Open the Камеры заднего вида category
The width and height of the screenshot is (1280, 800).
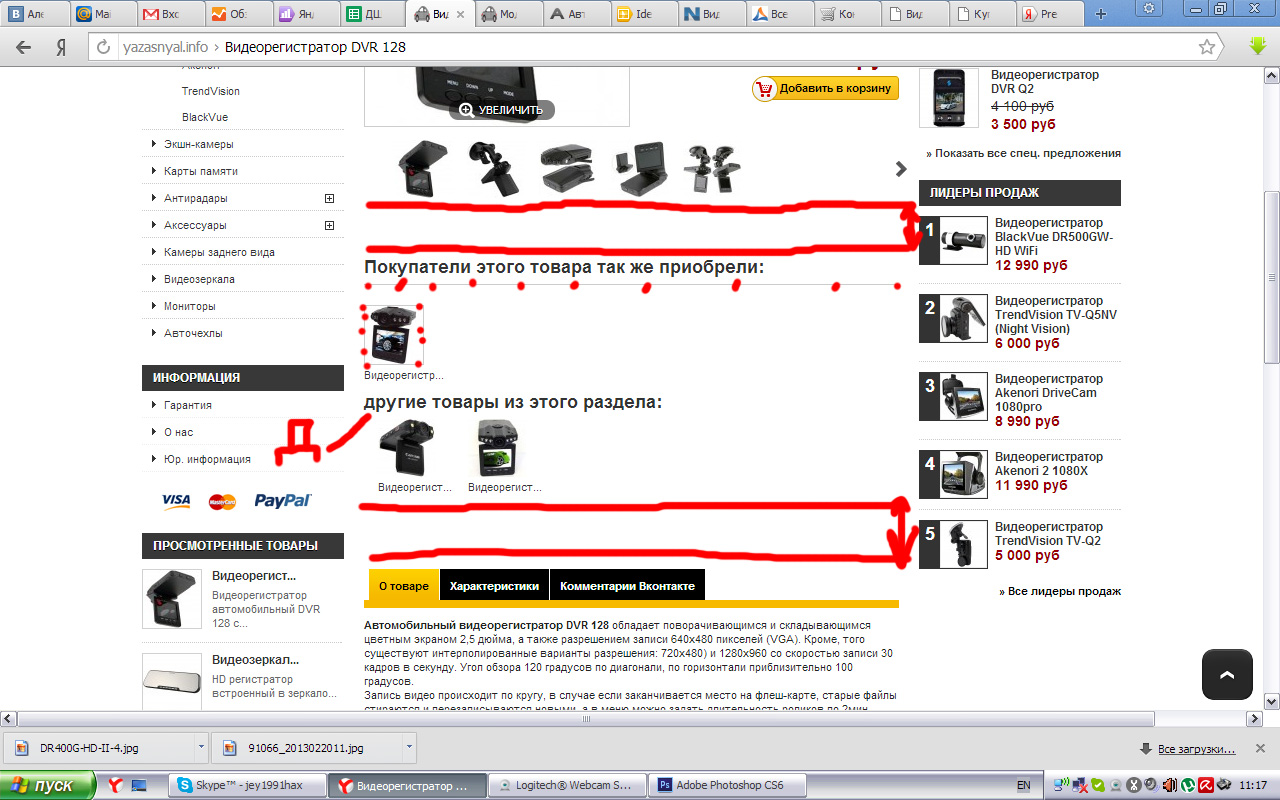tap(219, 252)
